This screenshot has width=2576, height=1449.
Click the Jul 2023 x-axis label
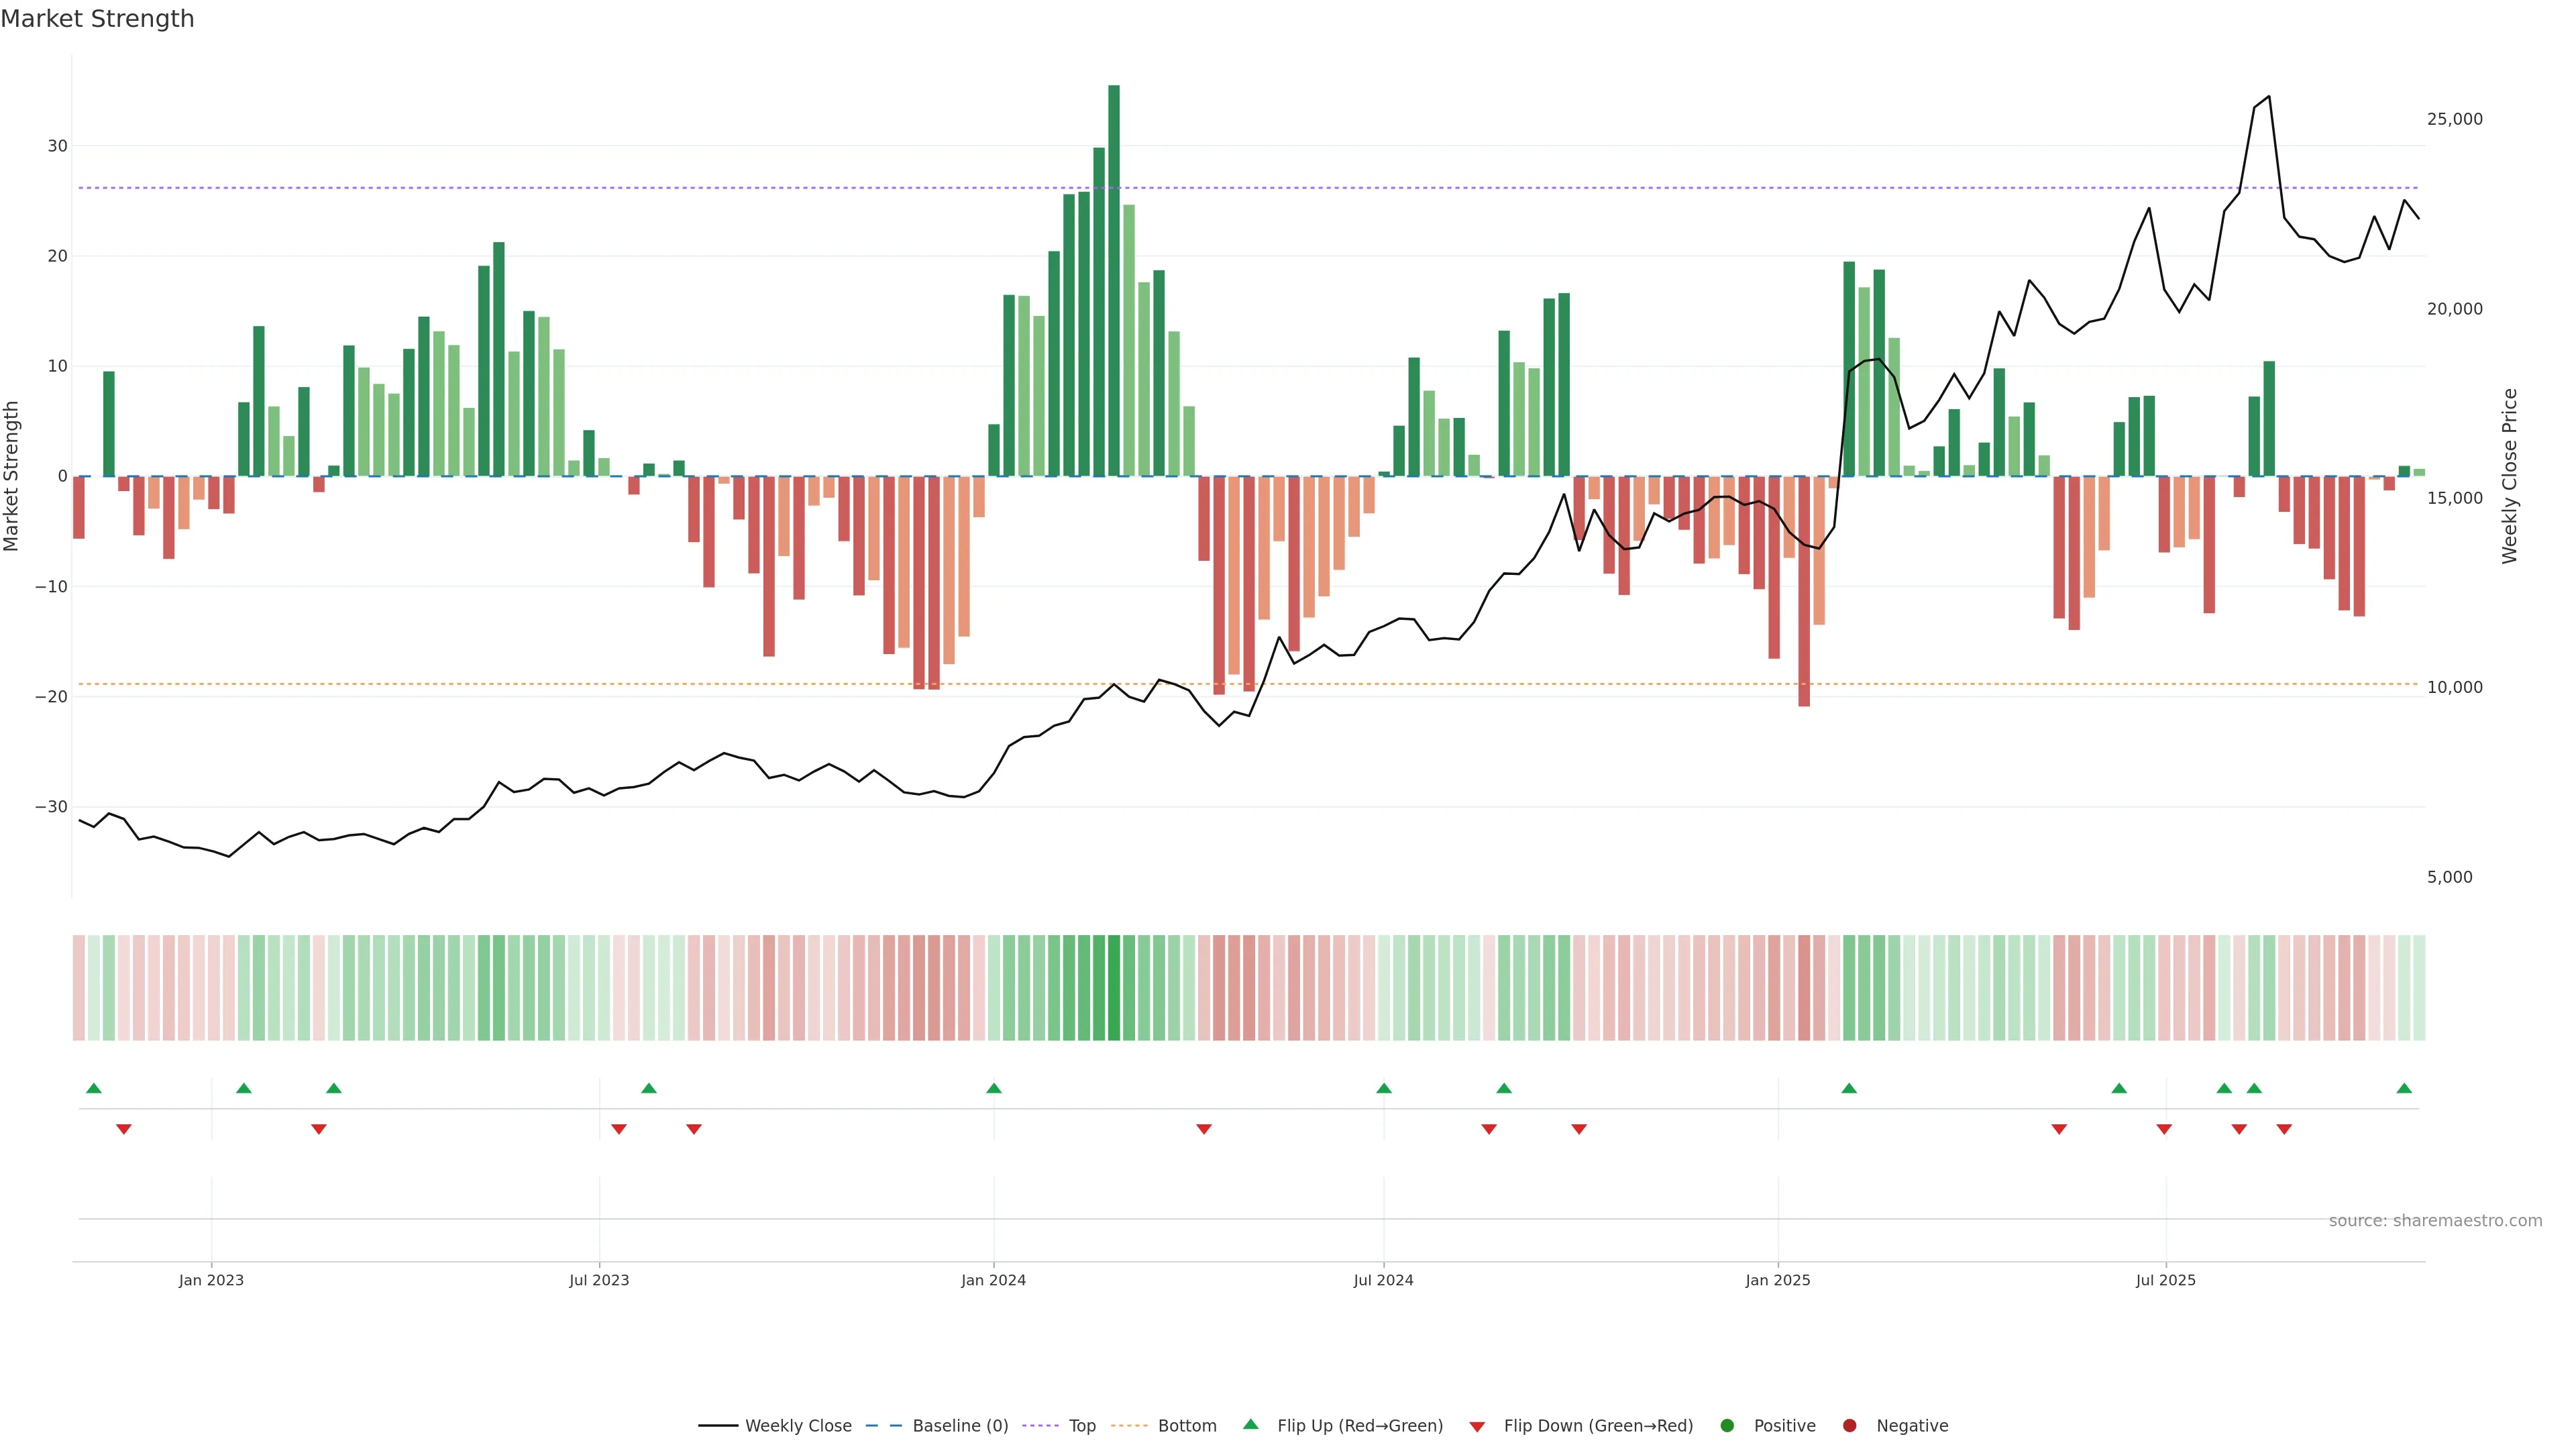click(x=599, y=1280)
